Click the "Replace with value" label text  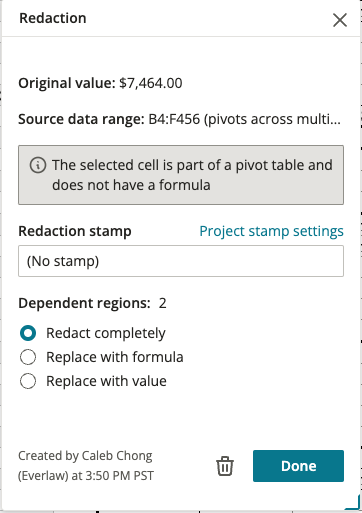pos(106,381)
